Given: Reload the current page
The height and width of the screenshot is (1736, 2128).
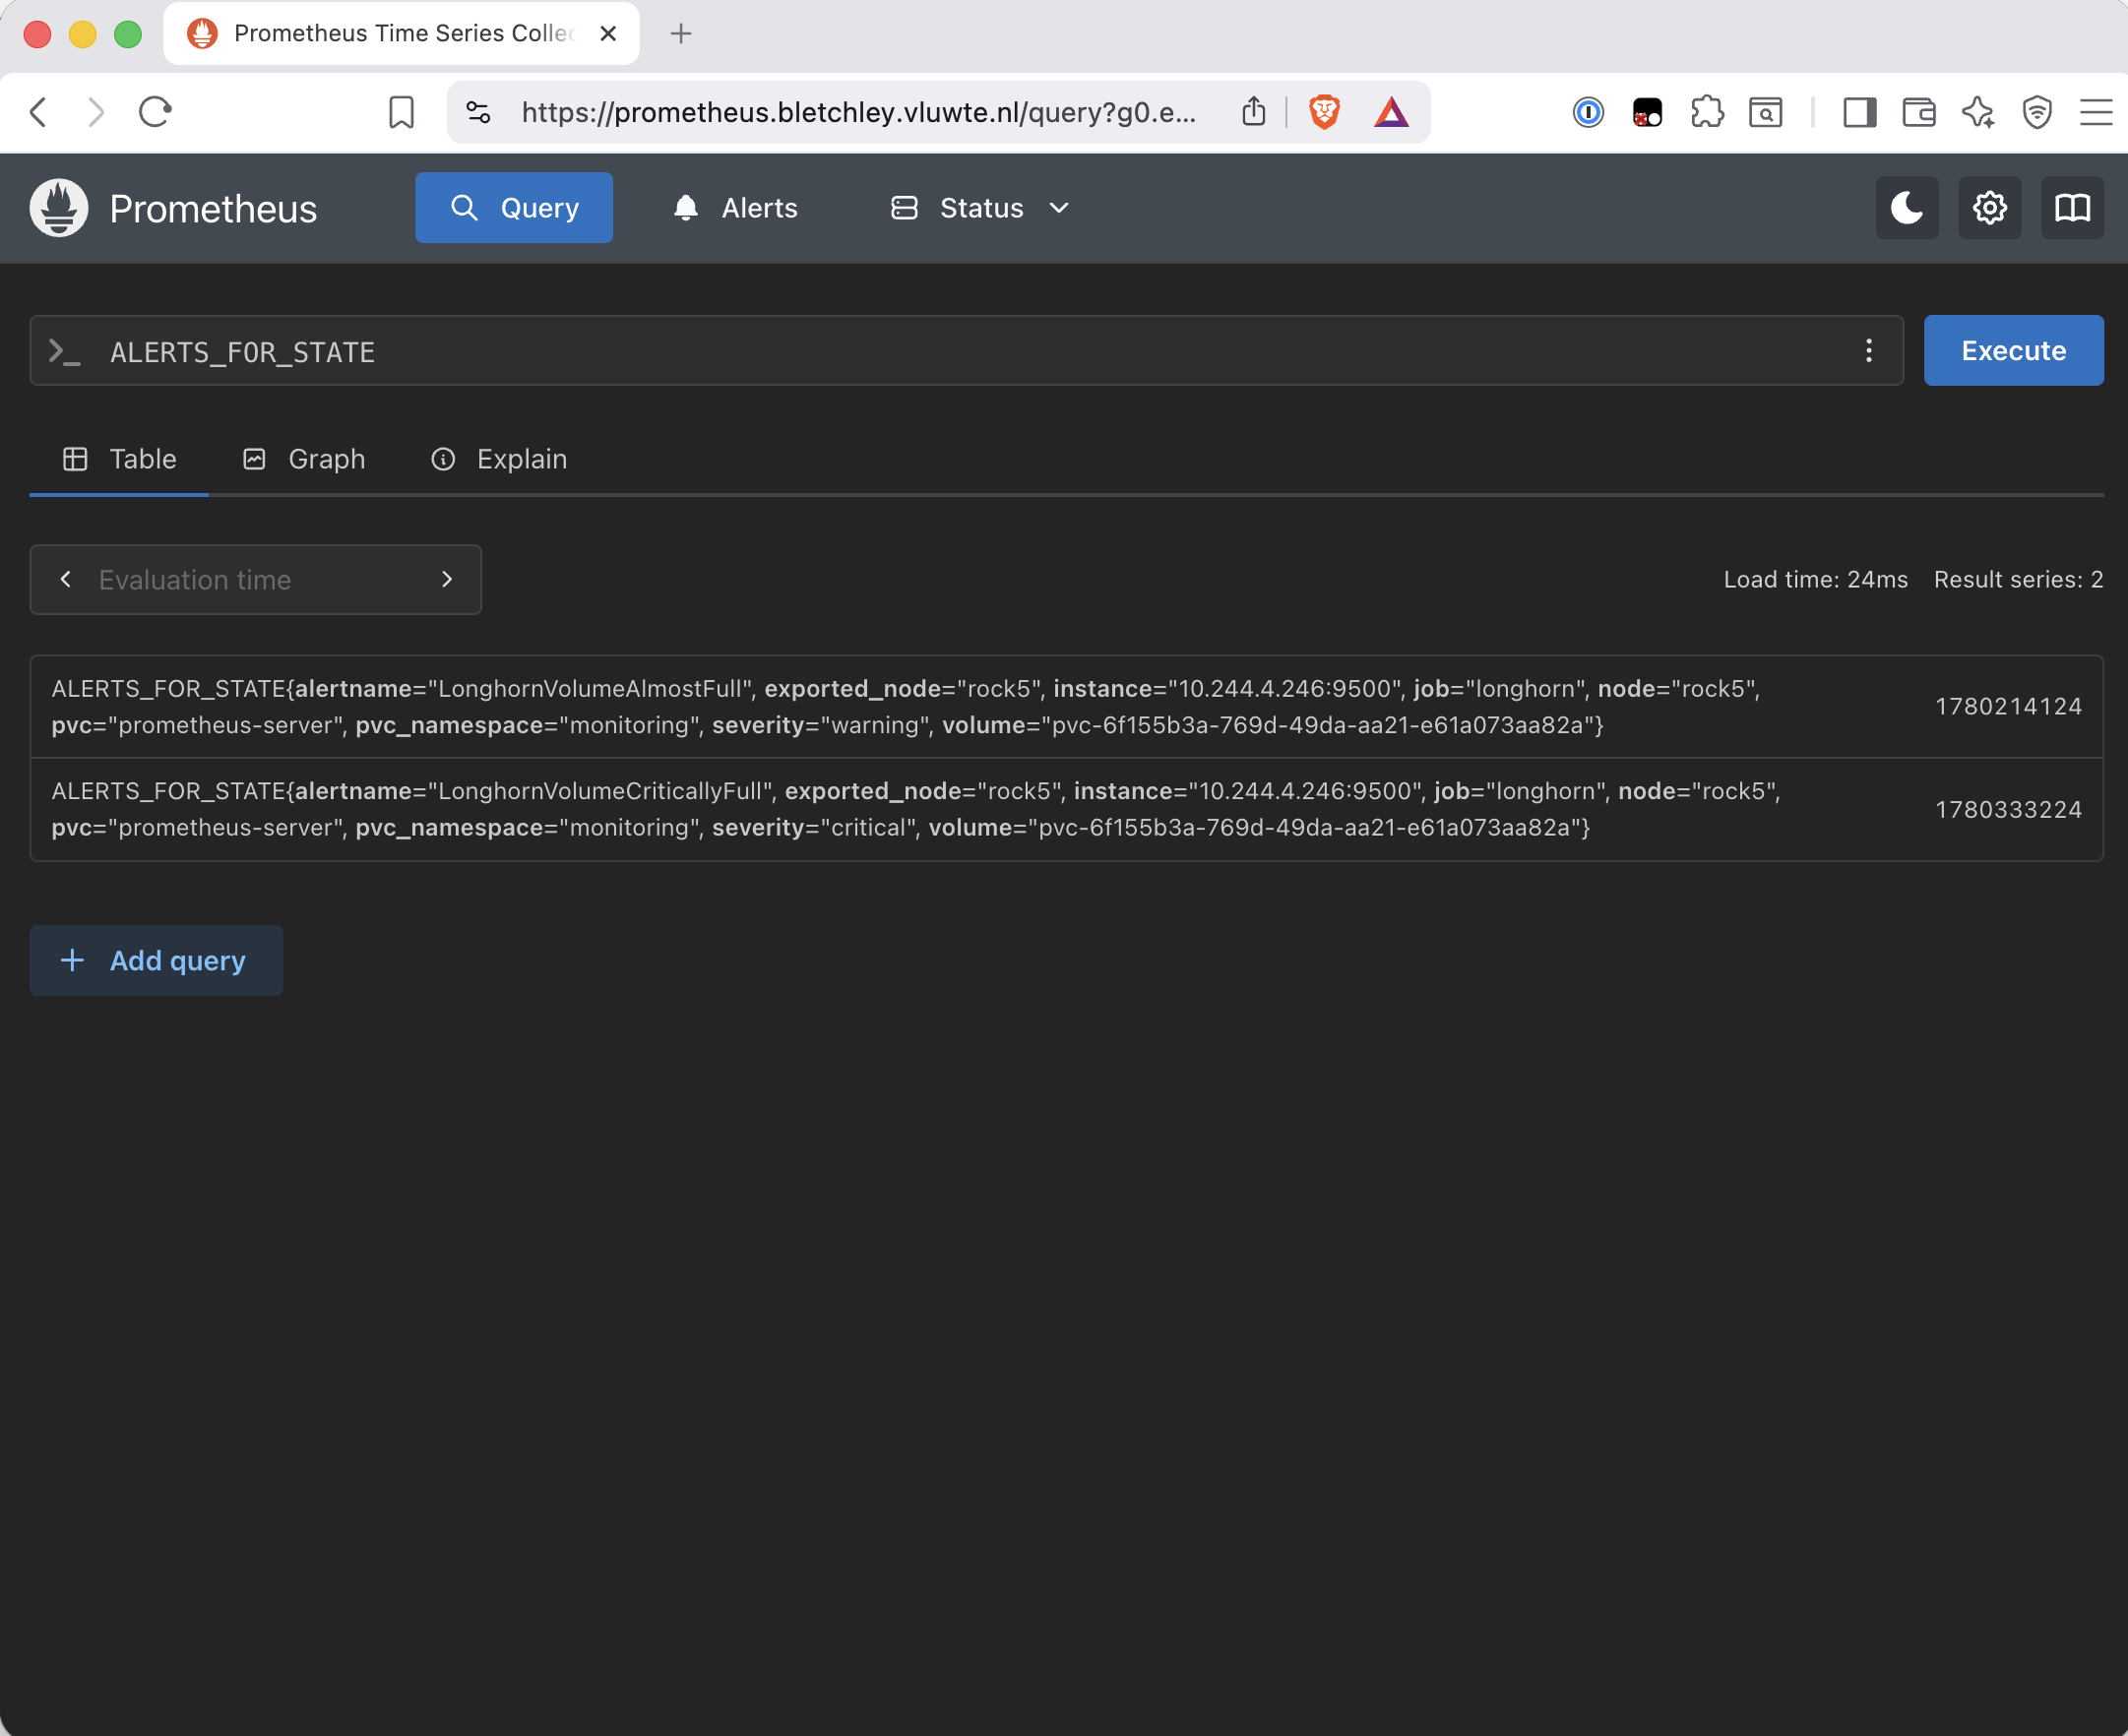Looking at the screenshot, I should [x=155, y=112].
